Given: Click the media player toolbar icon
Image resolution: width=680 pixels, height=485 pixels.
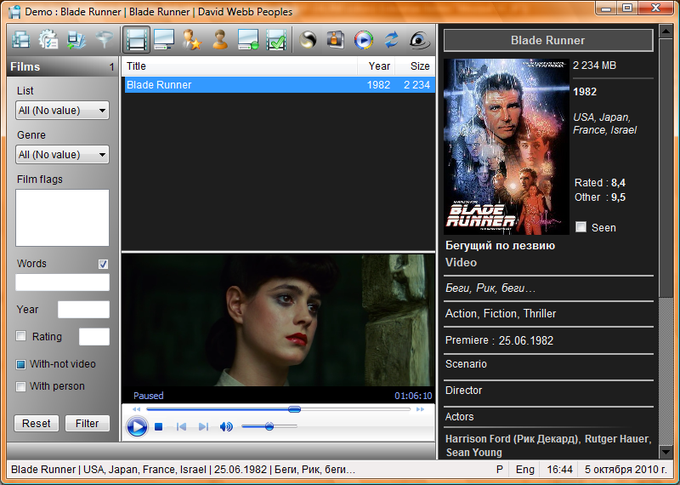Looking at the screenshot, I should coord(363,40).
